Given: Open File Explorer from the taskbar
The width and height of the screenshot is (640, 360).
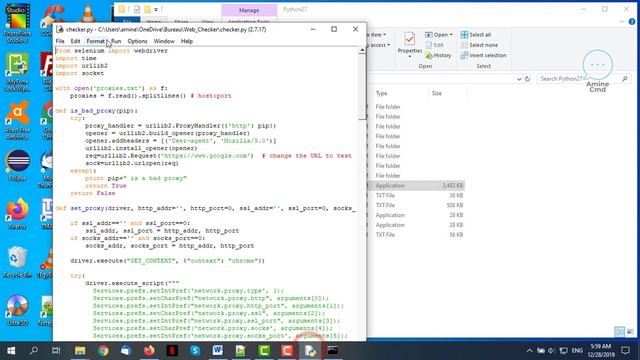Looking at the screenshot, I should pos(80,351).
